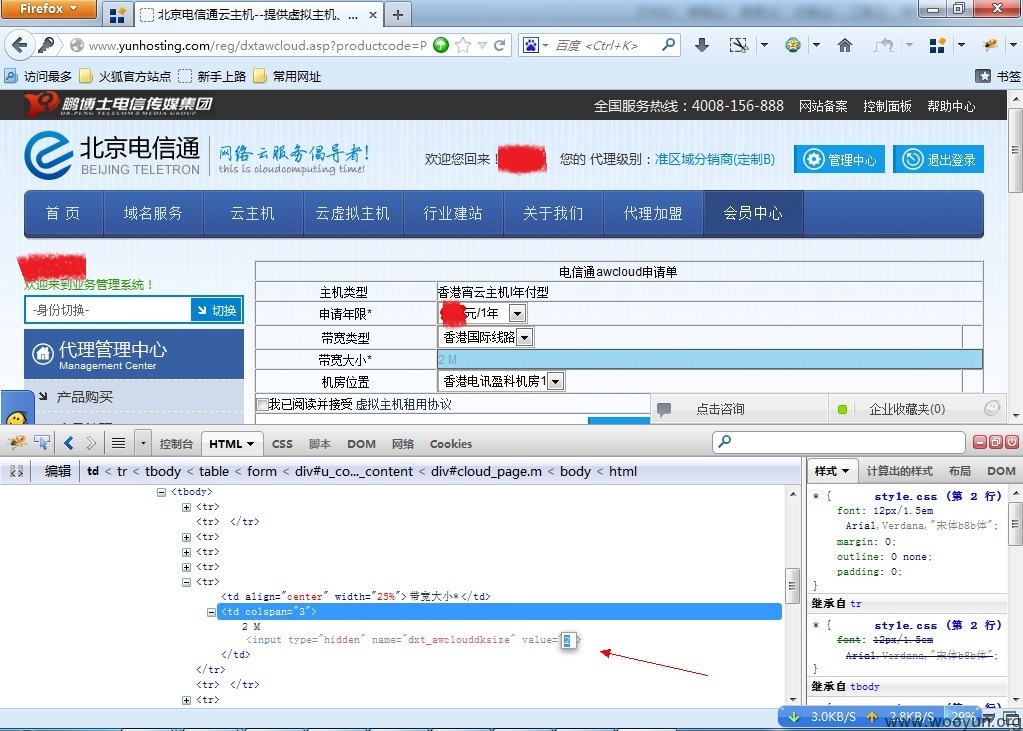The height and width of the screenshot is (731, 1023).
Task: Click 云主机 in the site navigation
Action: [253, 213]
